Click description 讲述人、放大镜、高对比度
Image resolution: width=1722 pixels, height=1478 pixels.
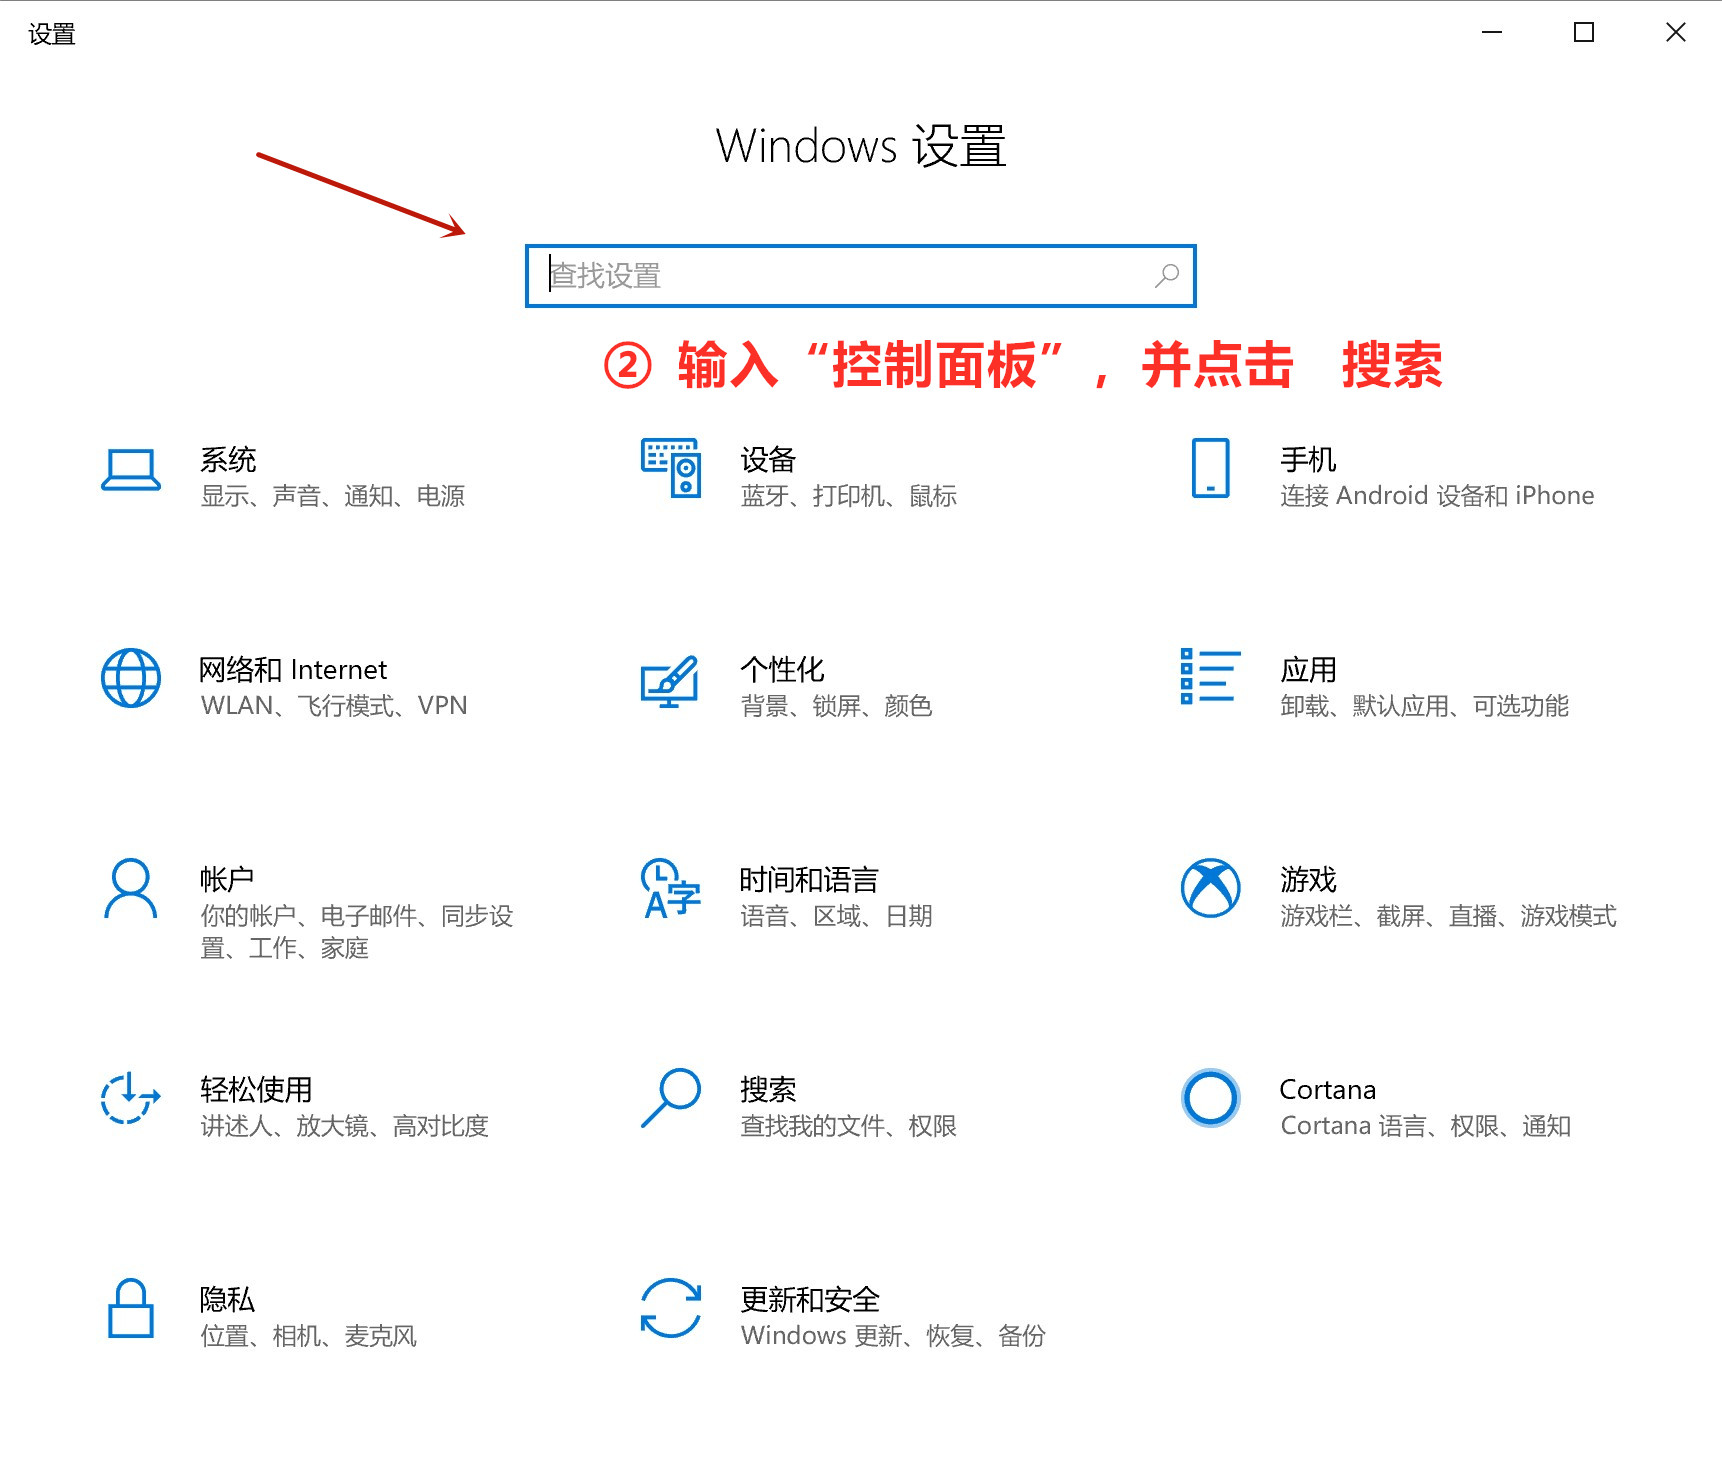tap(345, 1126)
